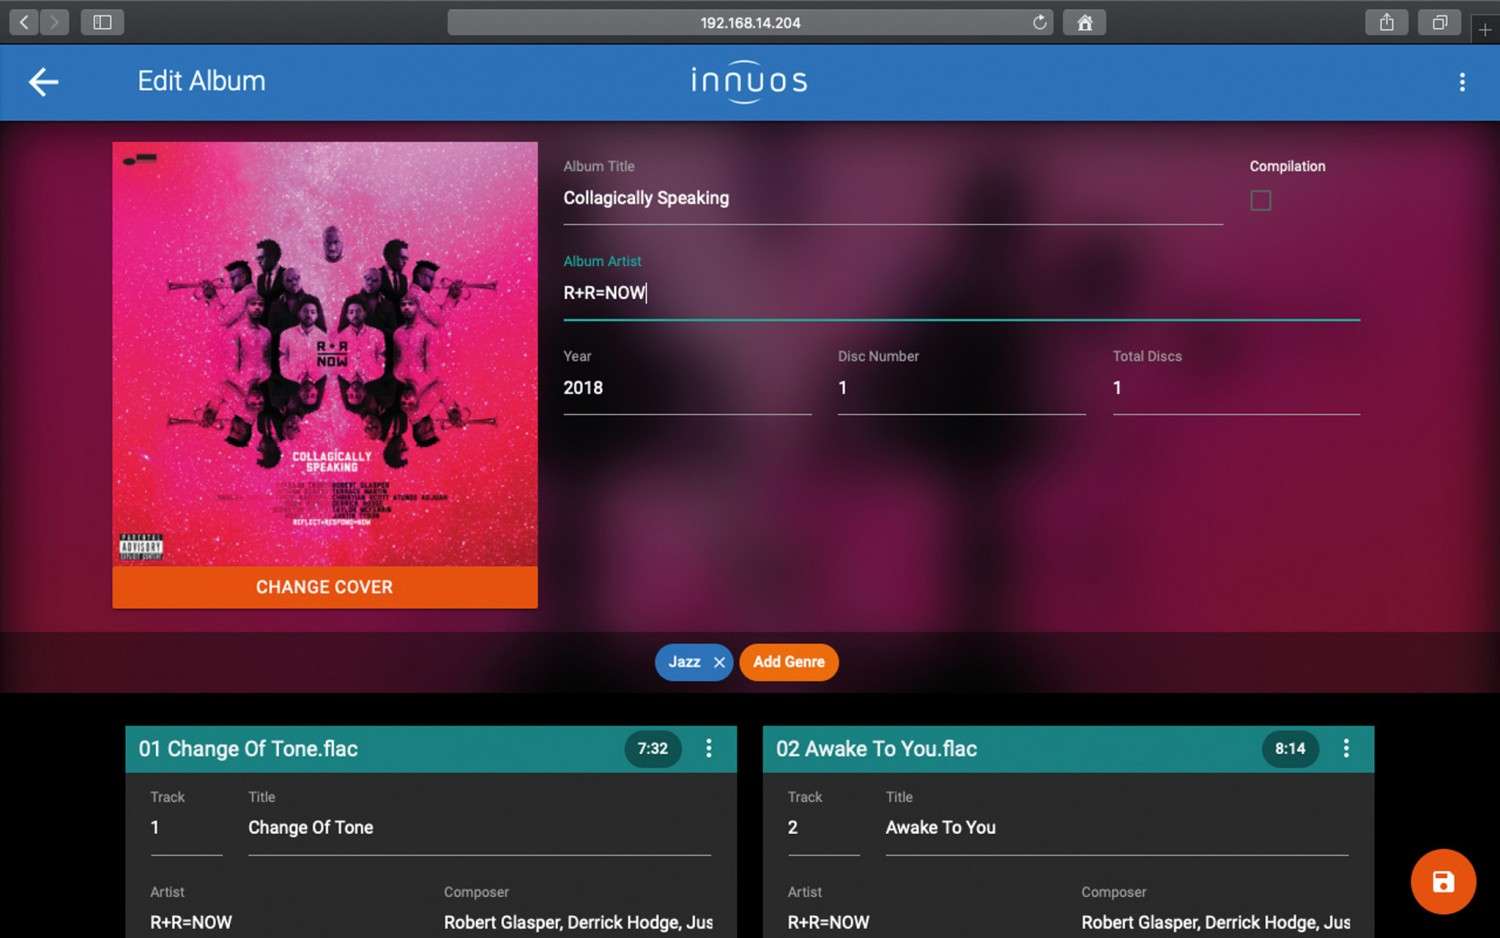Reload the page with refresh icon
The width and height of the screenshot is (1500, 938).
1040,22
